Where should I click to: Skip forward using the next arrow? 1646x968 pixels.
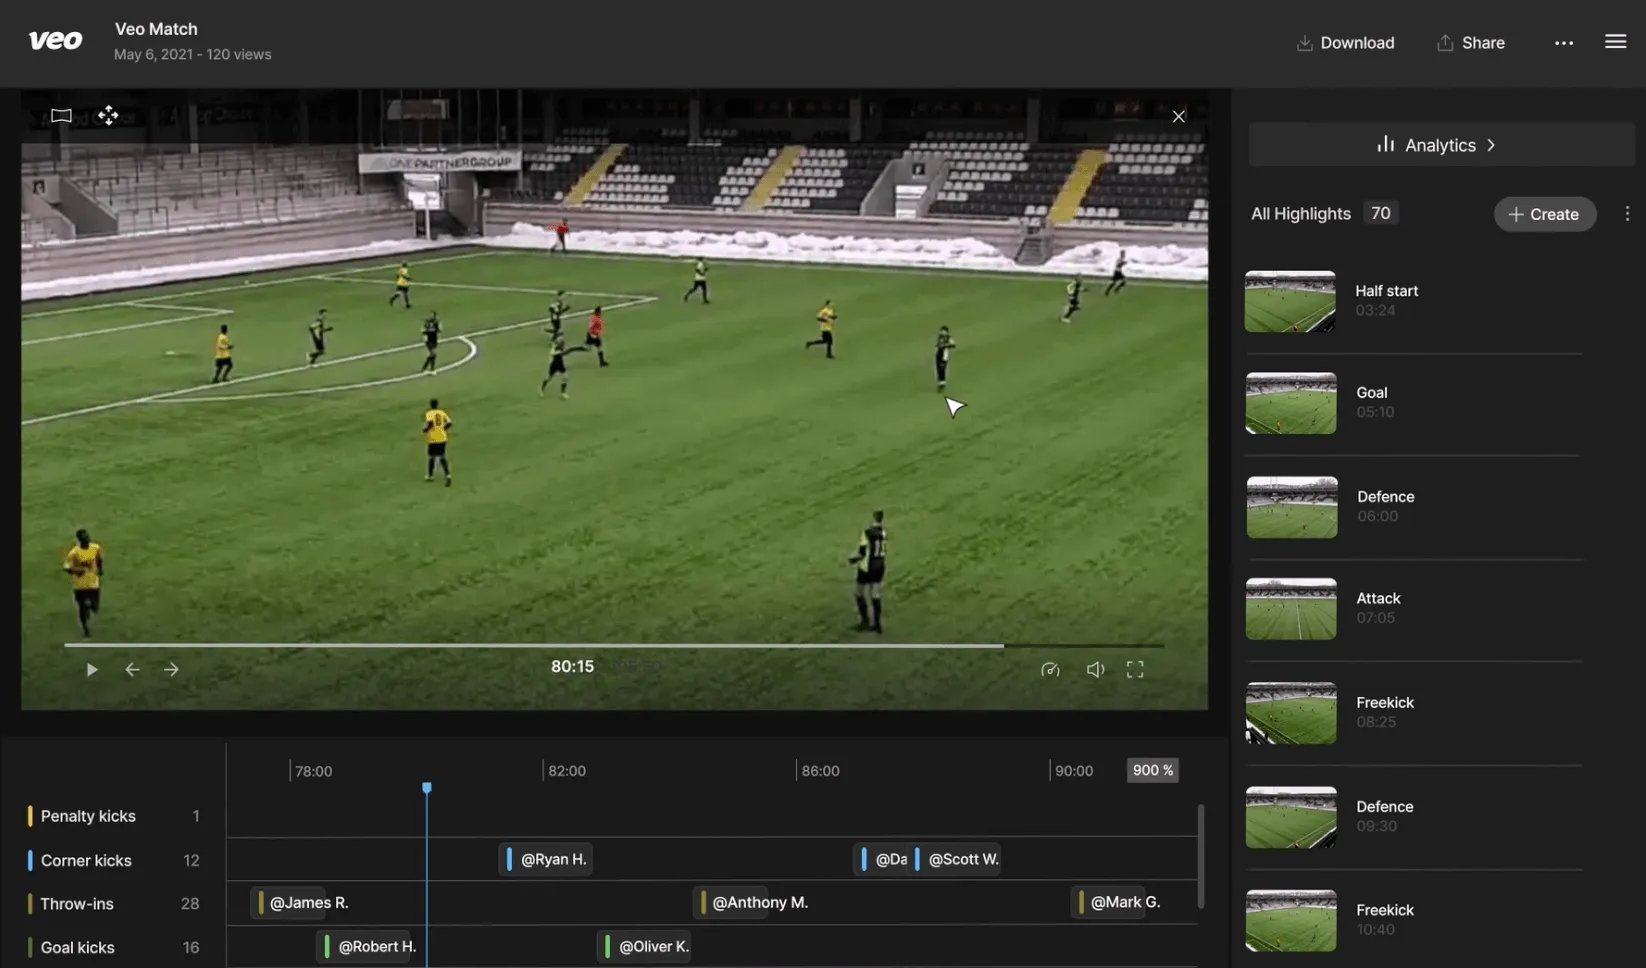click(171, 668)
